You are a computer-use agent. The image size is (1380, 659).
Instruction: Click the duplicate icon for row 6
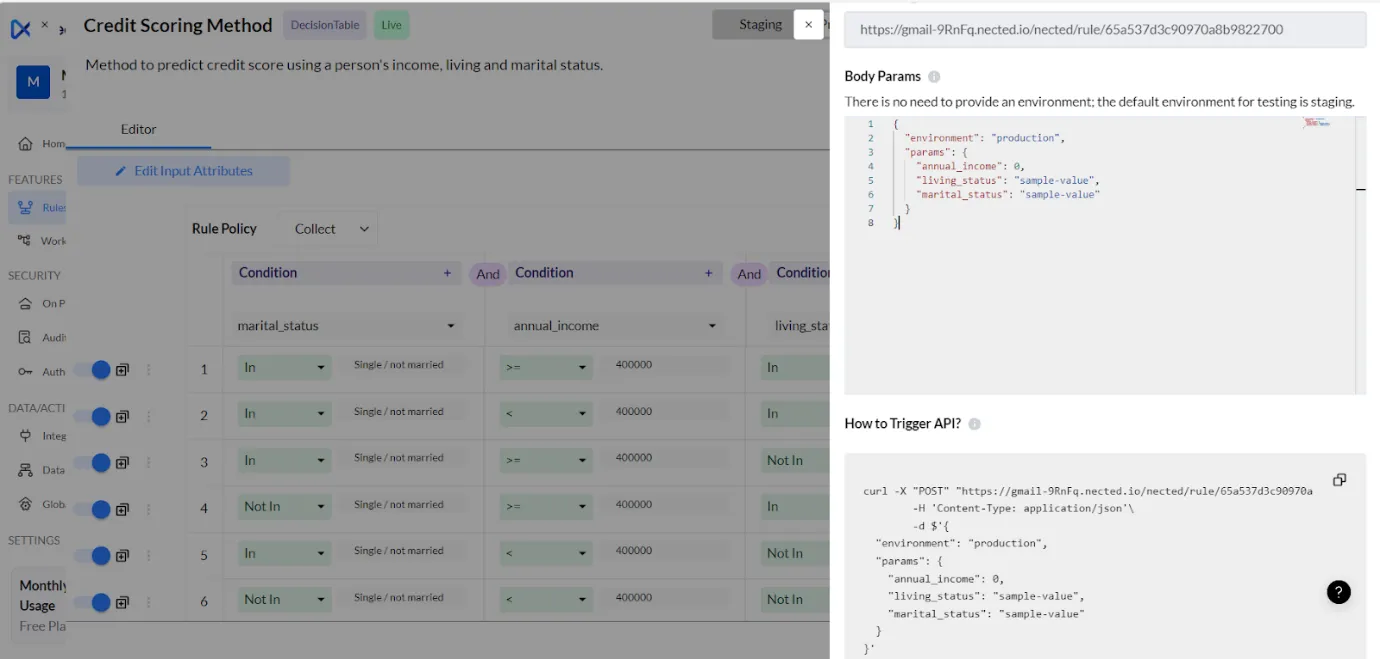coord(122,602)
